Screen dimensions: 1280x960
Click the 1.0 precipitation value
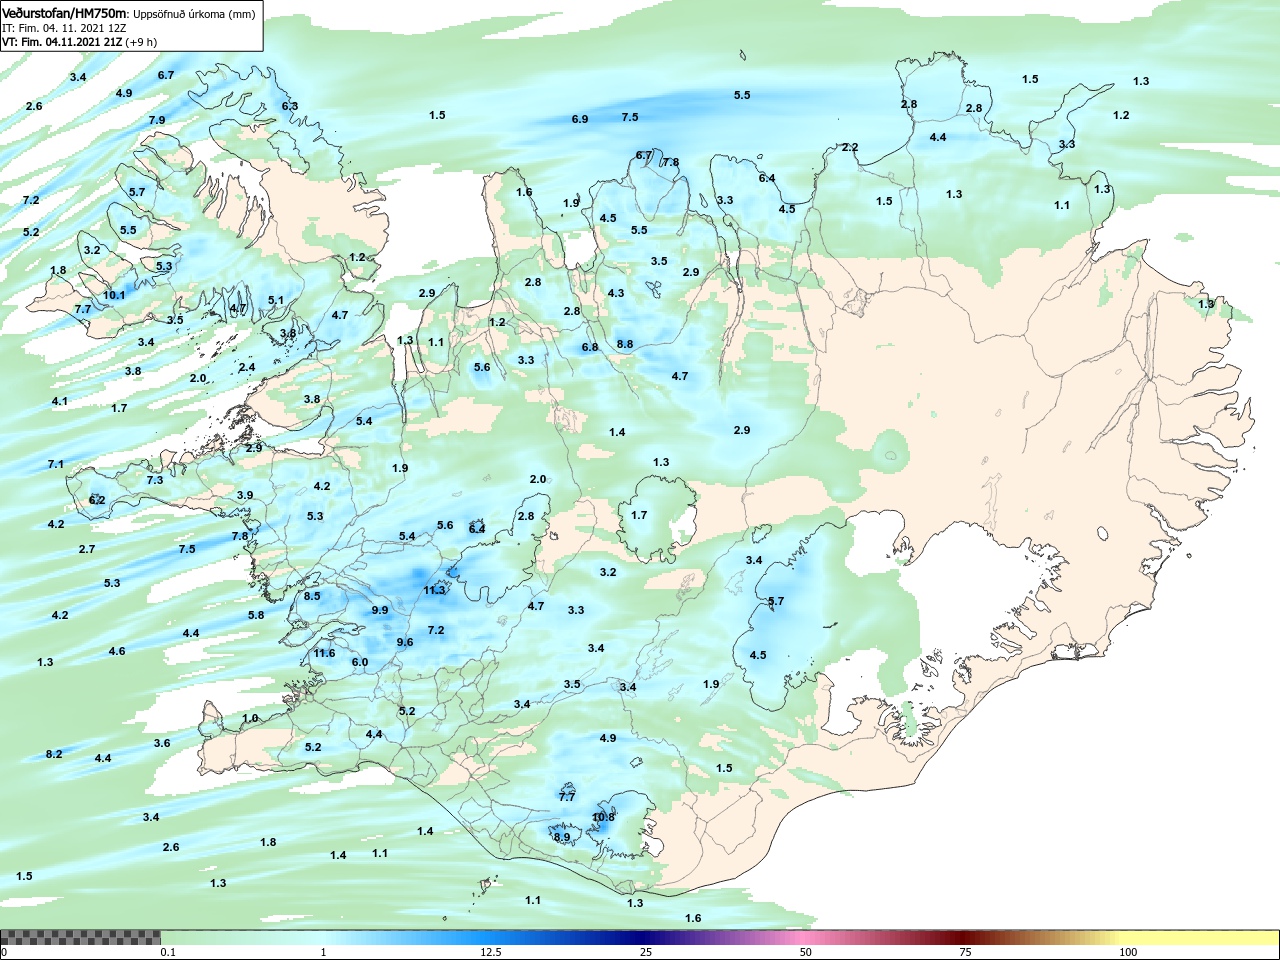pyautogui.click(x=250, y=718)
